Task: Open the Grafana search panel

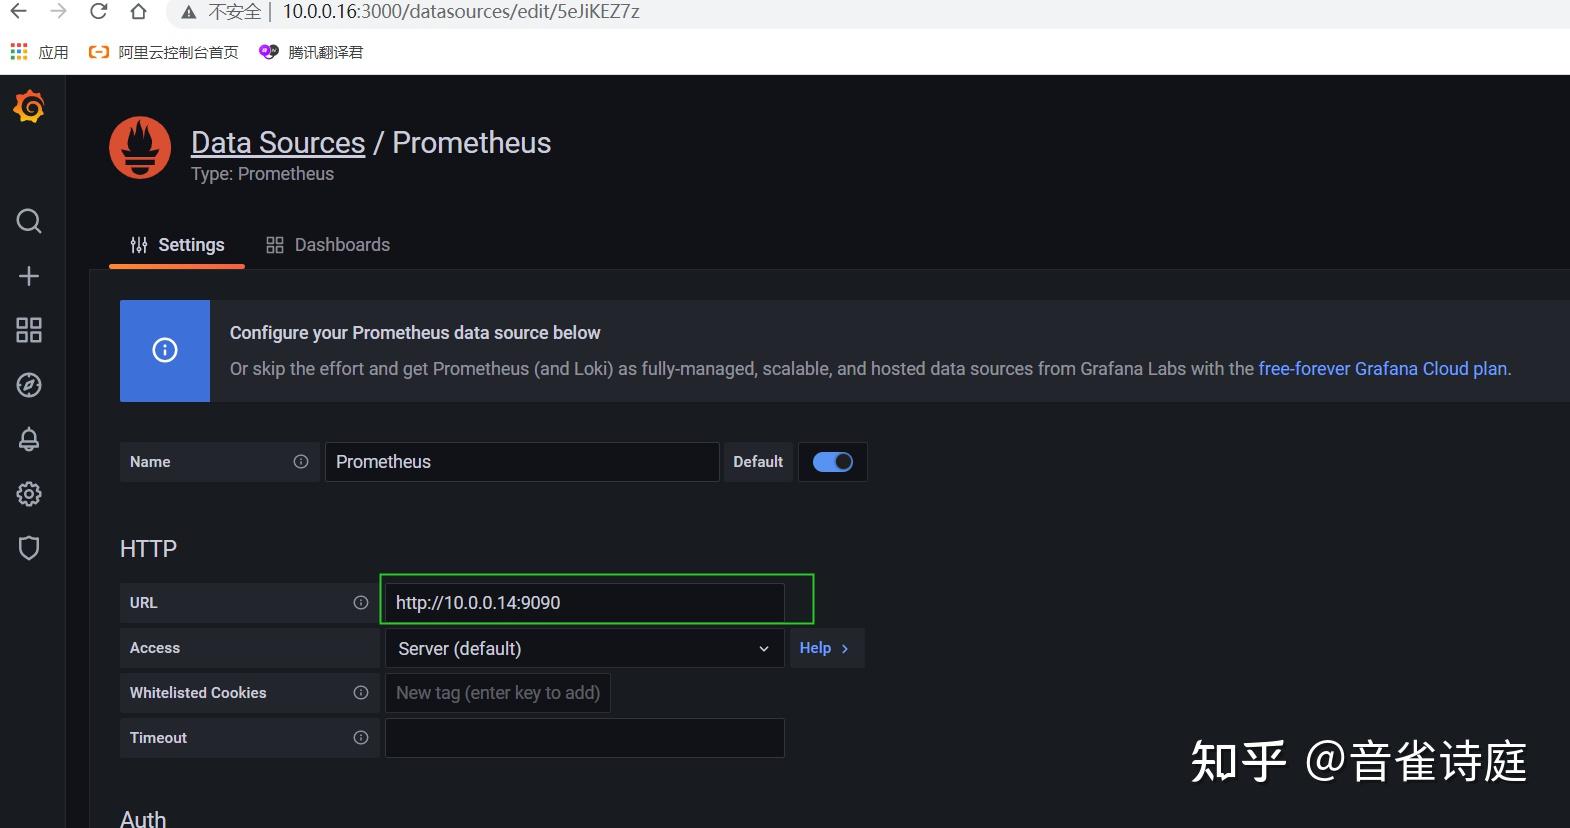Action: click(x=29, y=221)
